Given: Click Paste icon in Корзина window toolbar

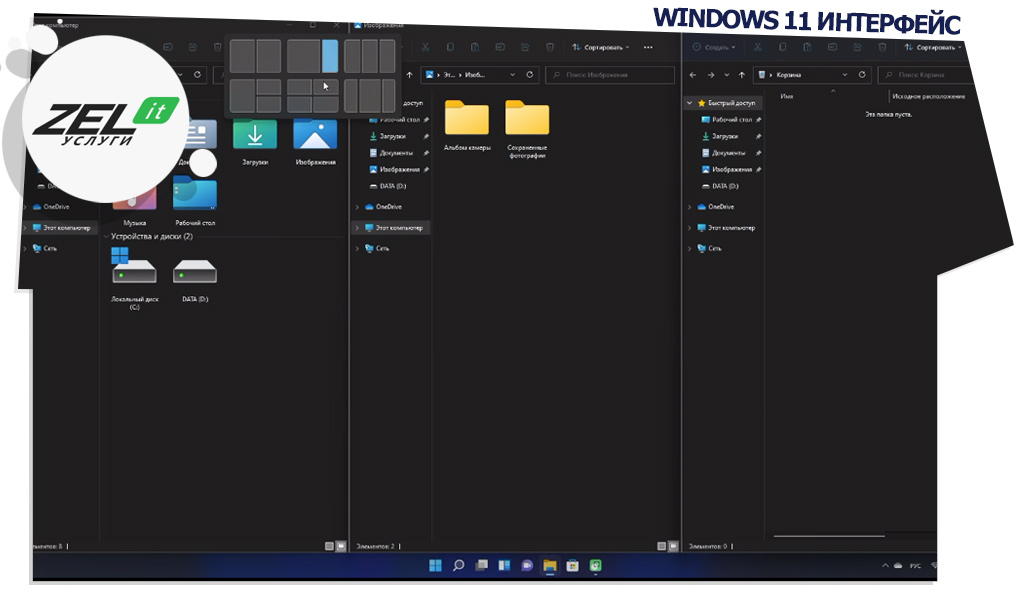Looking at the screenshot, I should pos(807,47).
